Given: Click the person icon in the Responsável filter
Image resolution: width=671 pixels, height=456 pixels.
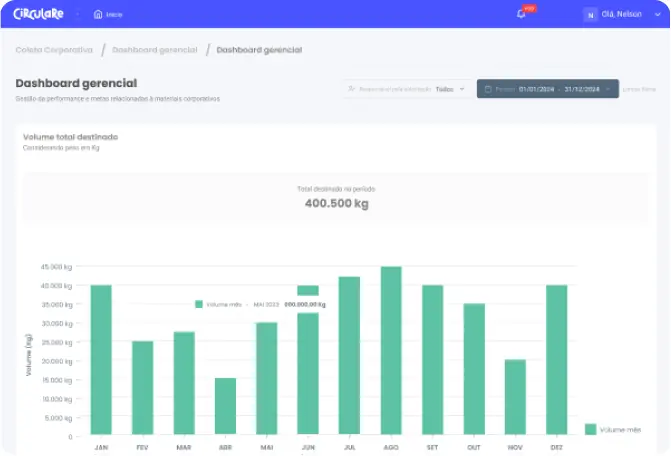Looking at the screenshot, I should coord(351,89).
